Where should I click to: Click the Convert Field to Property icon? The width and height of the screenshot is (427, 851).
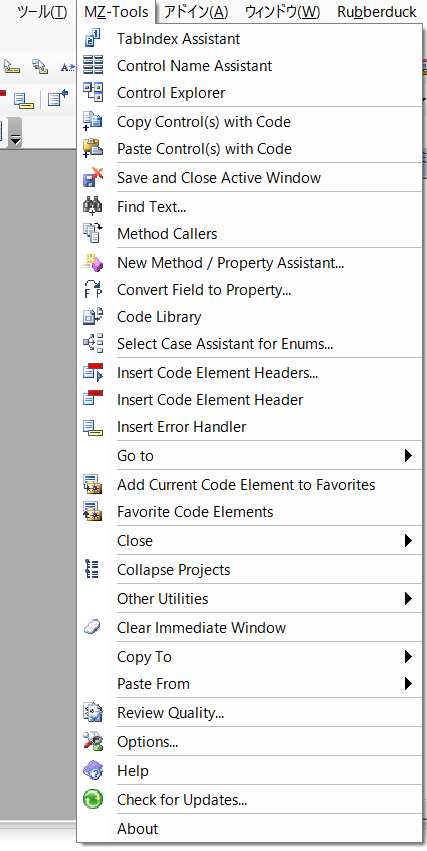[93, 290]
